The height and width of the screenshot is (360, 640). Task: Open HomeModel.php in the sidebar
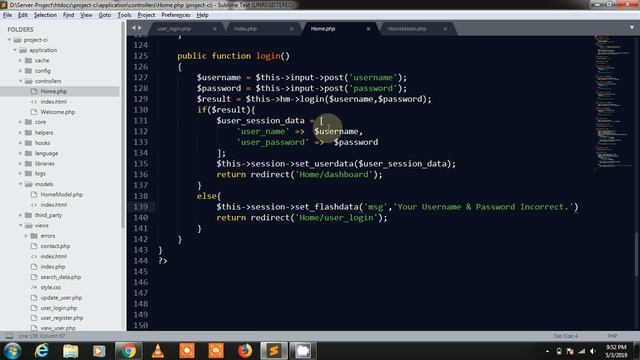(x=62, y=195)
